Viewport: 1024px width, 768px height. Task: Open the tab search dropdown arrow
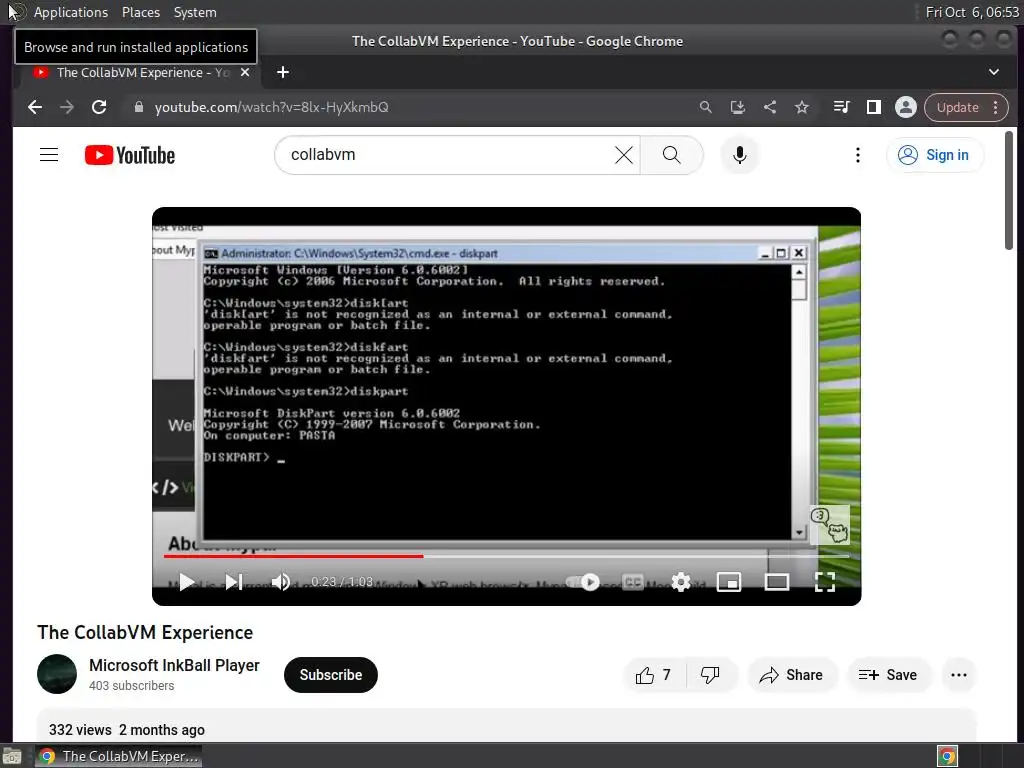993,72
